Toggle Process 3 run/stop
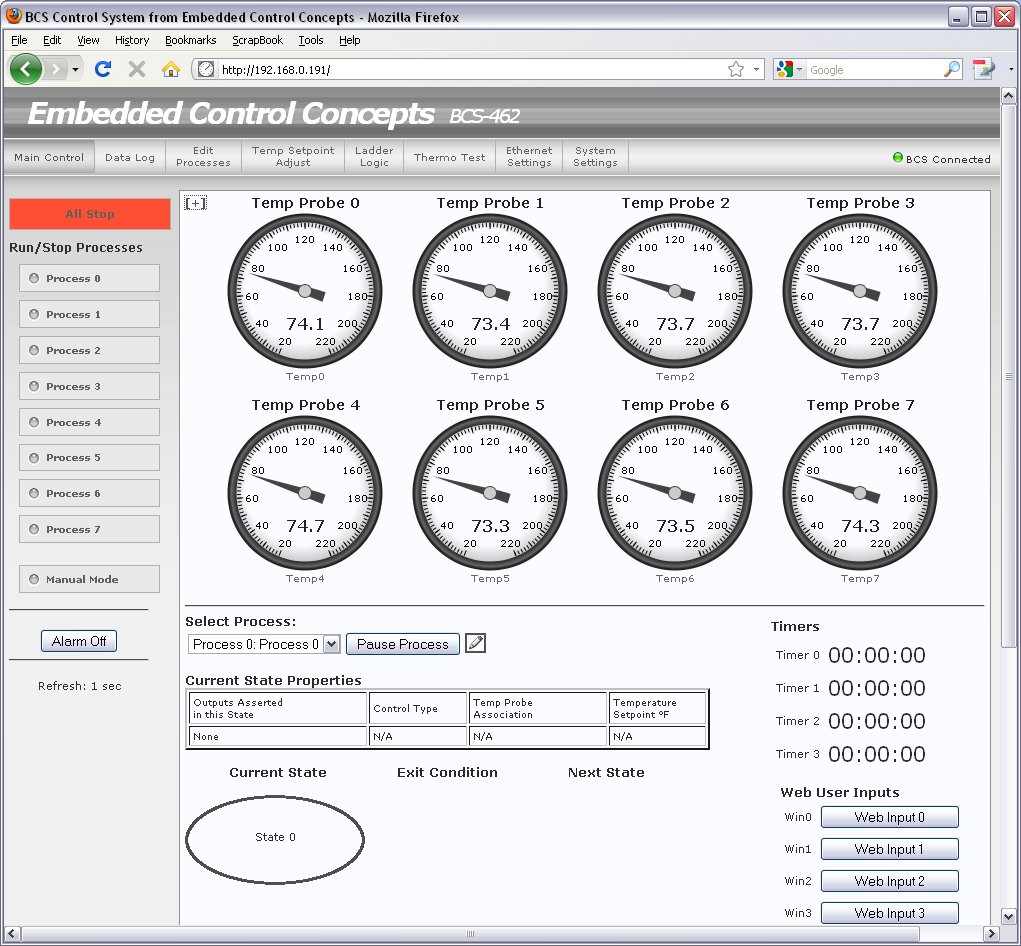 tap(89, 386)
